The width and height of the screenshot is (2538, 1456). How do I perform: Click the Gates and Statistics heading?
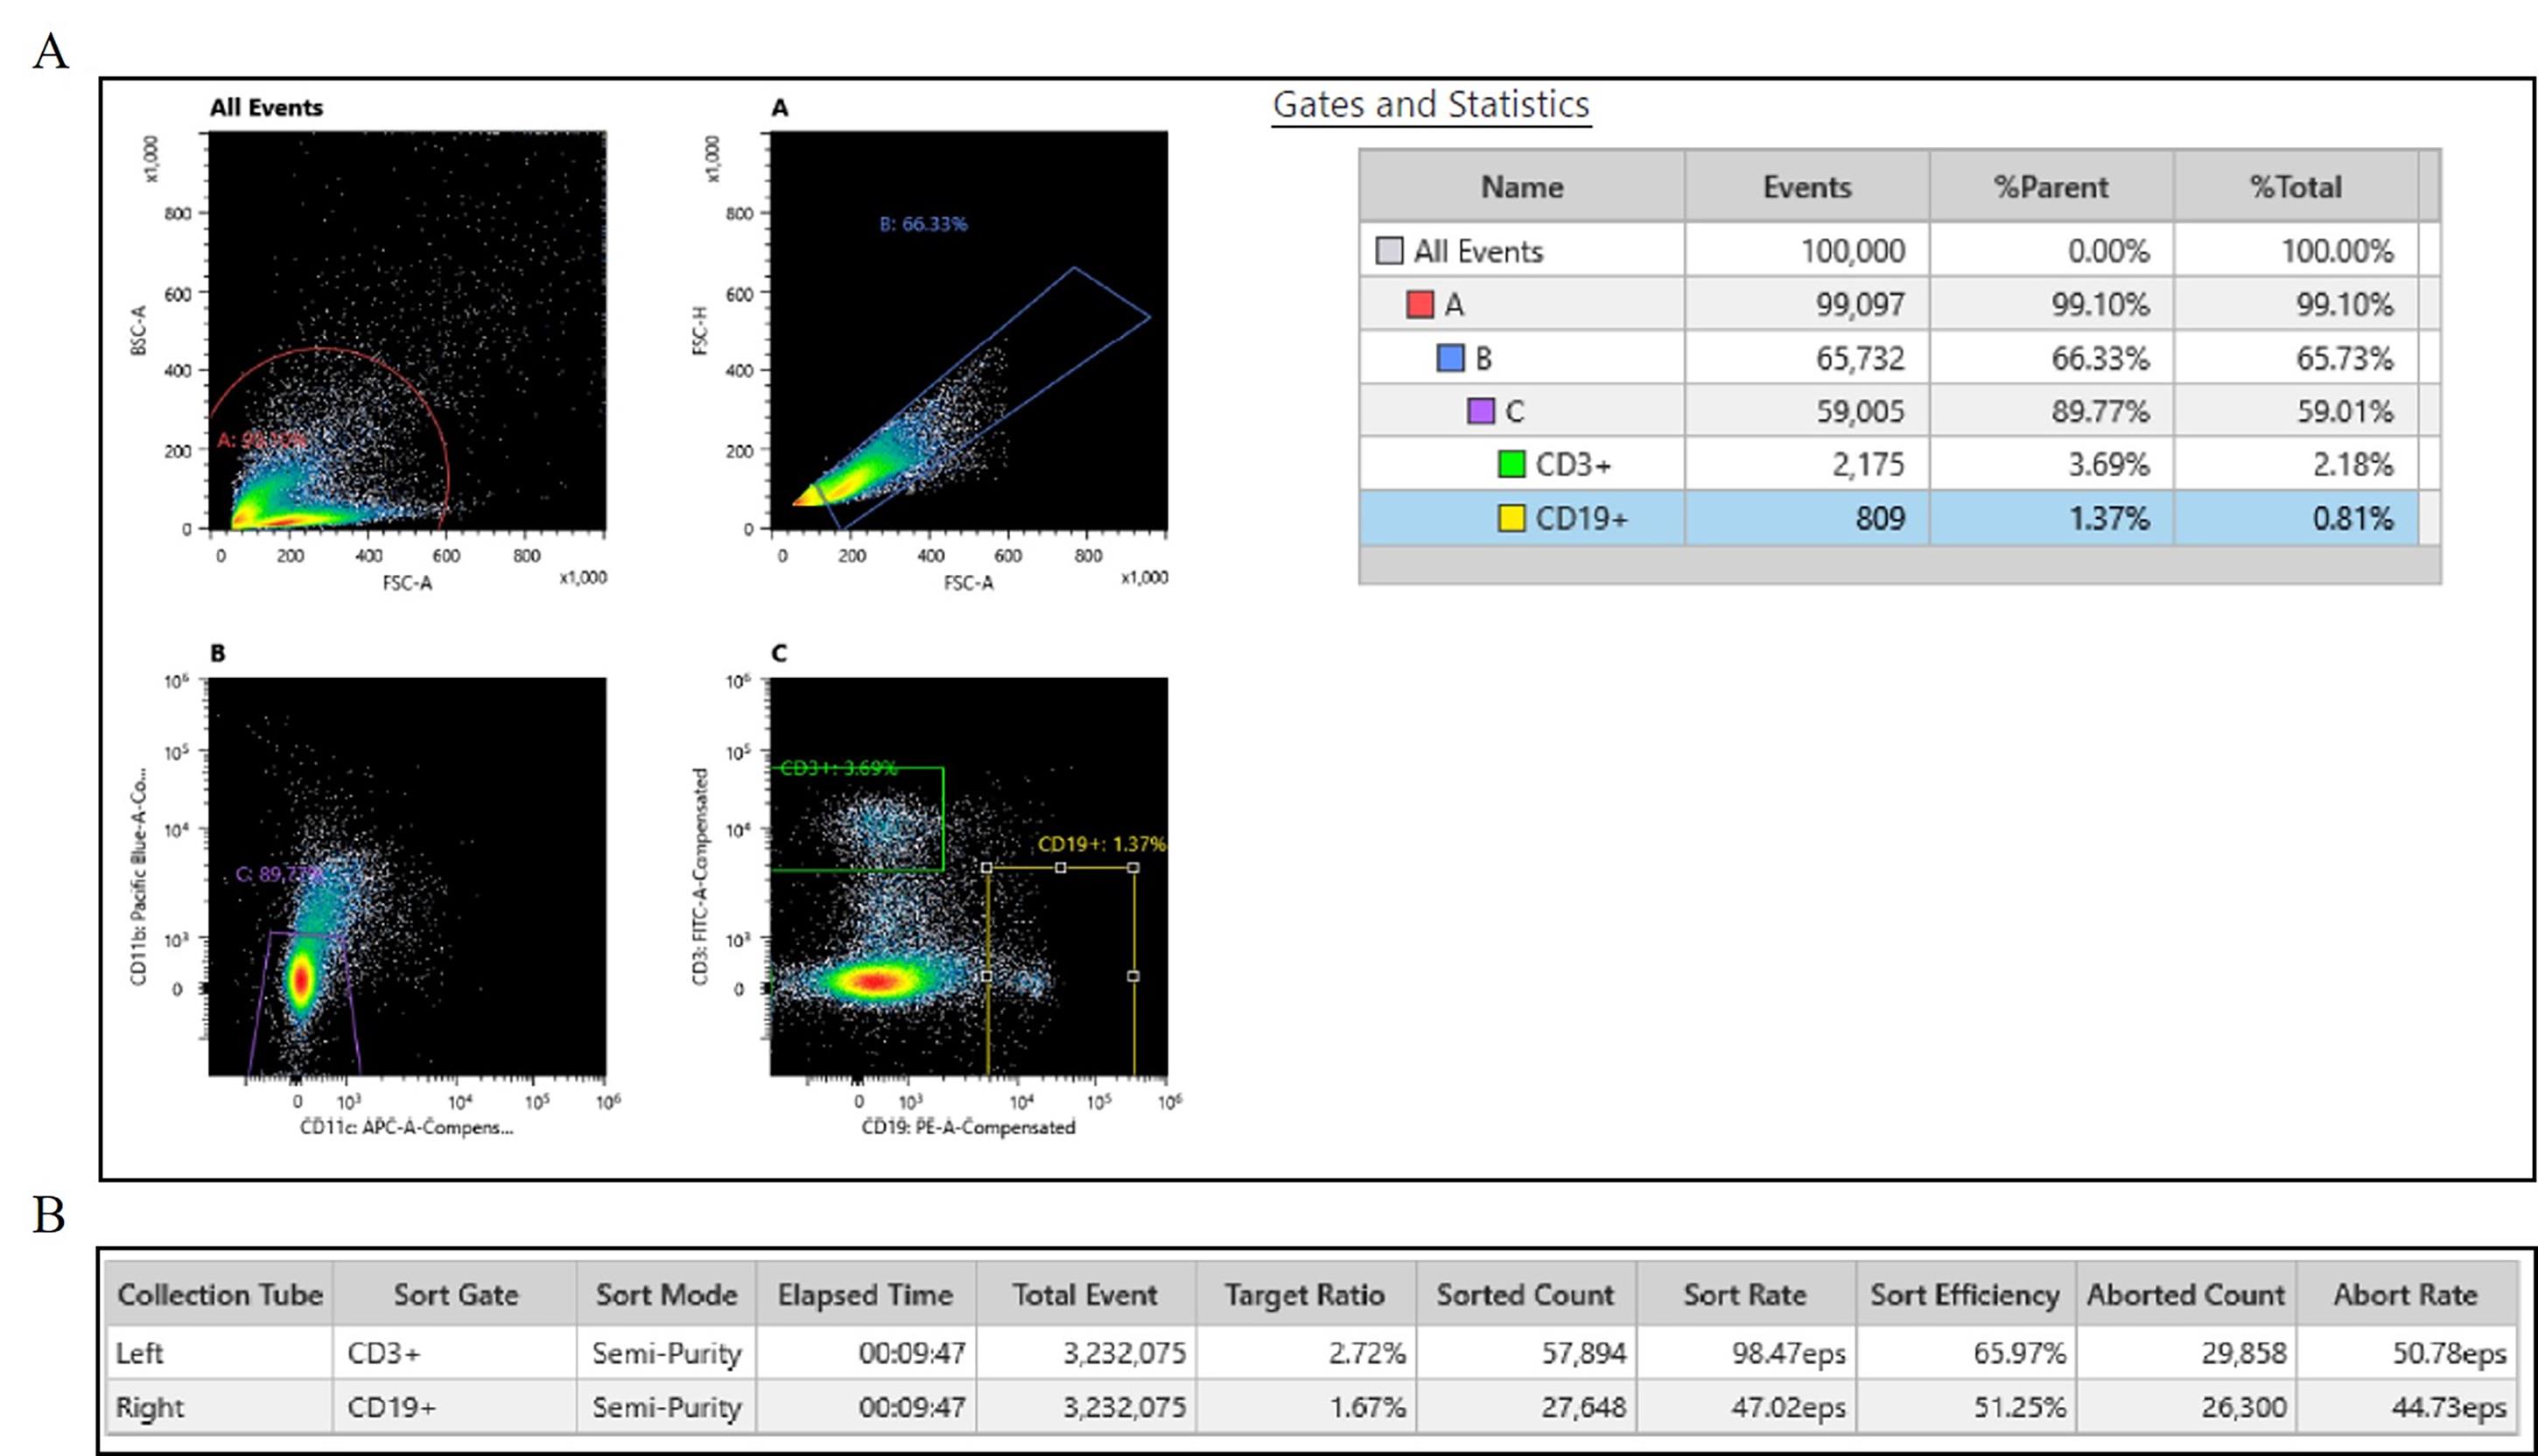pyautogui.click(x=1430, y=105)
